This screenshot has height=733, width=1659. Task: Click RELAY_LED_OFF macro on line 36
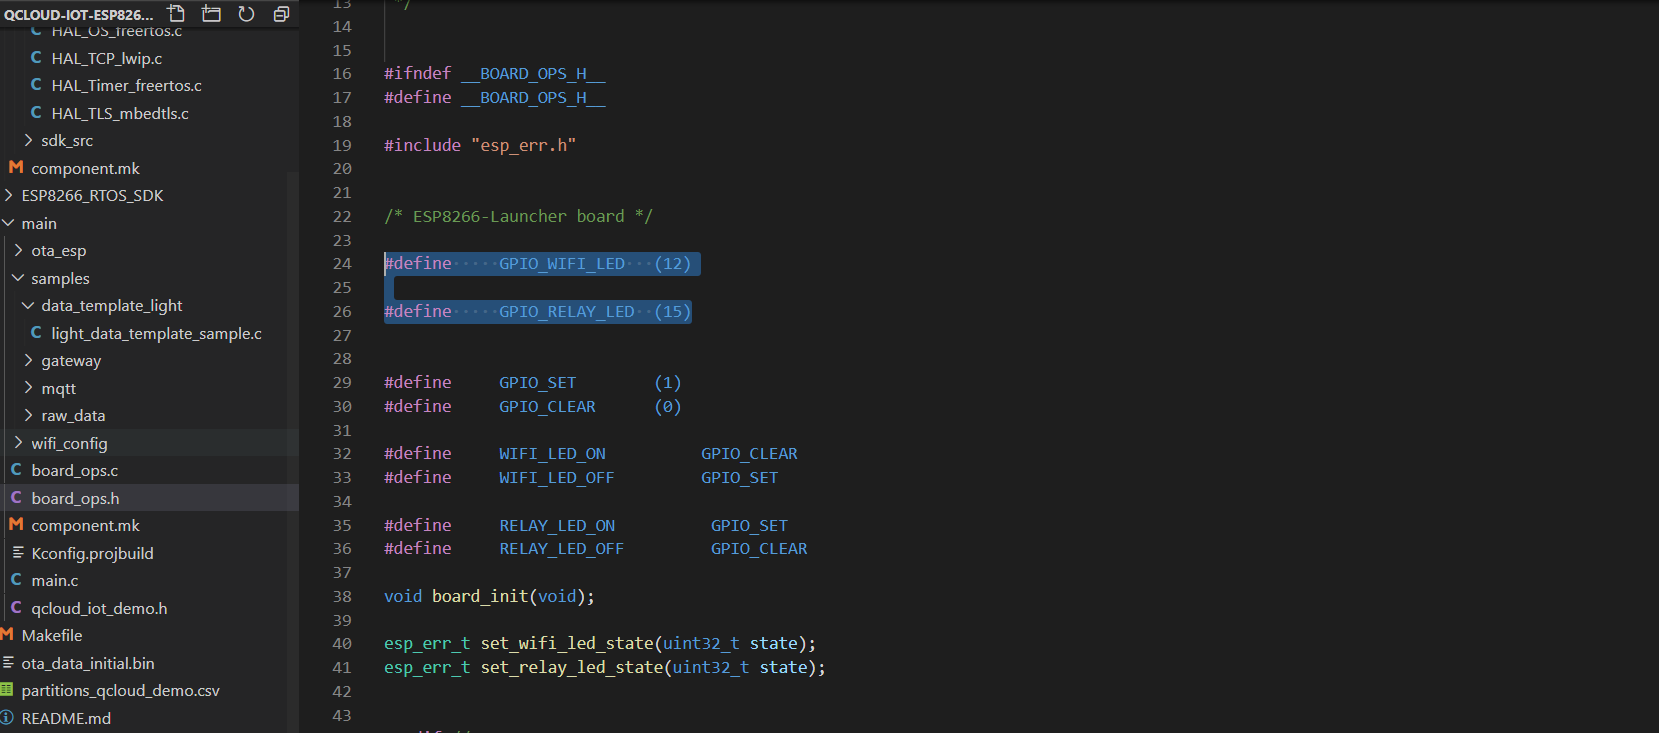pyautogui.click(x=561, y=548)
